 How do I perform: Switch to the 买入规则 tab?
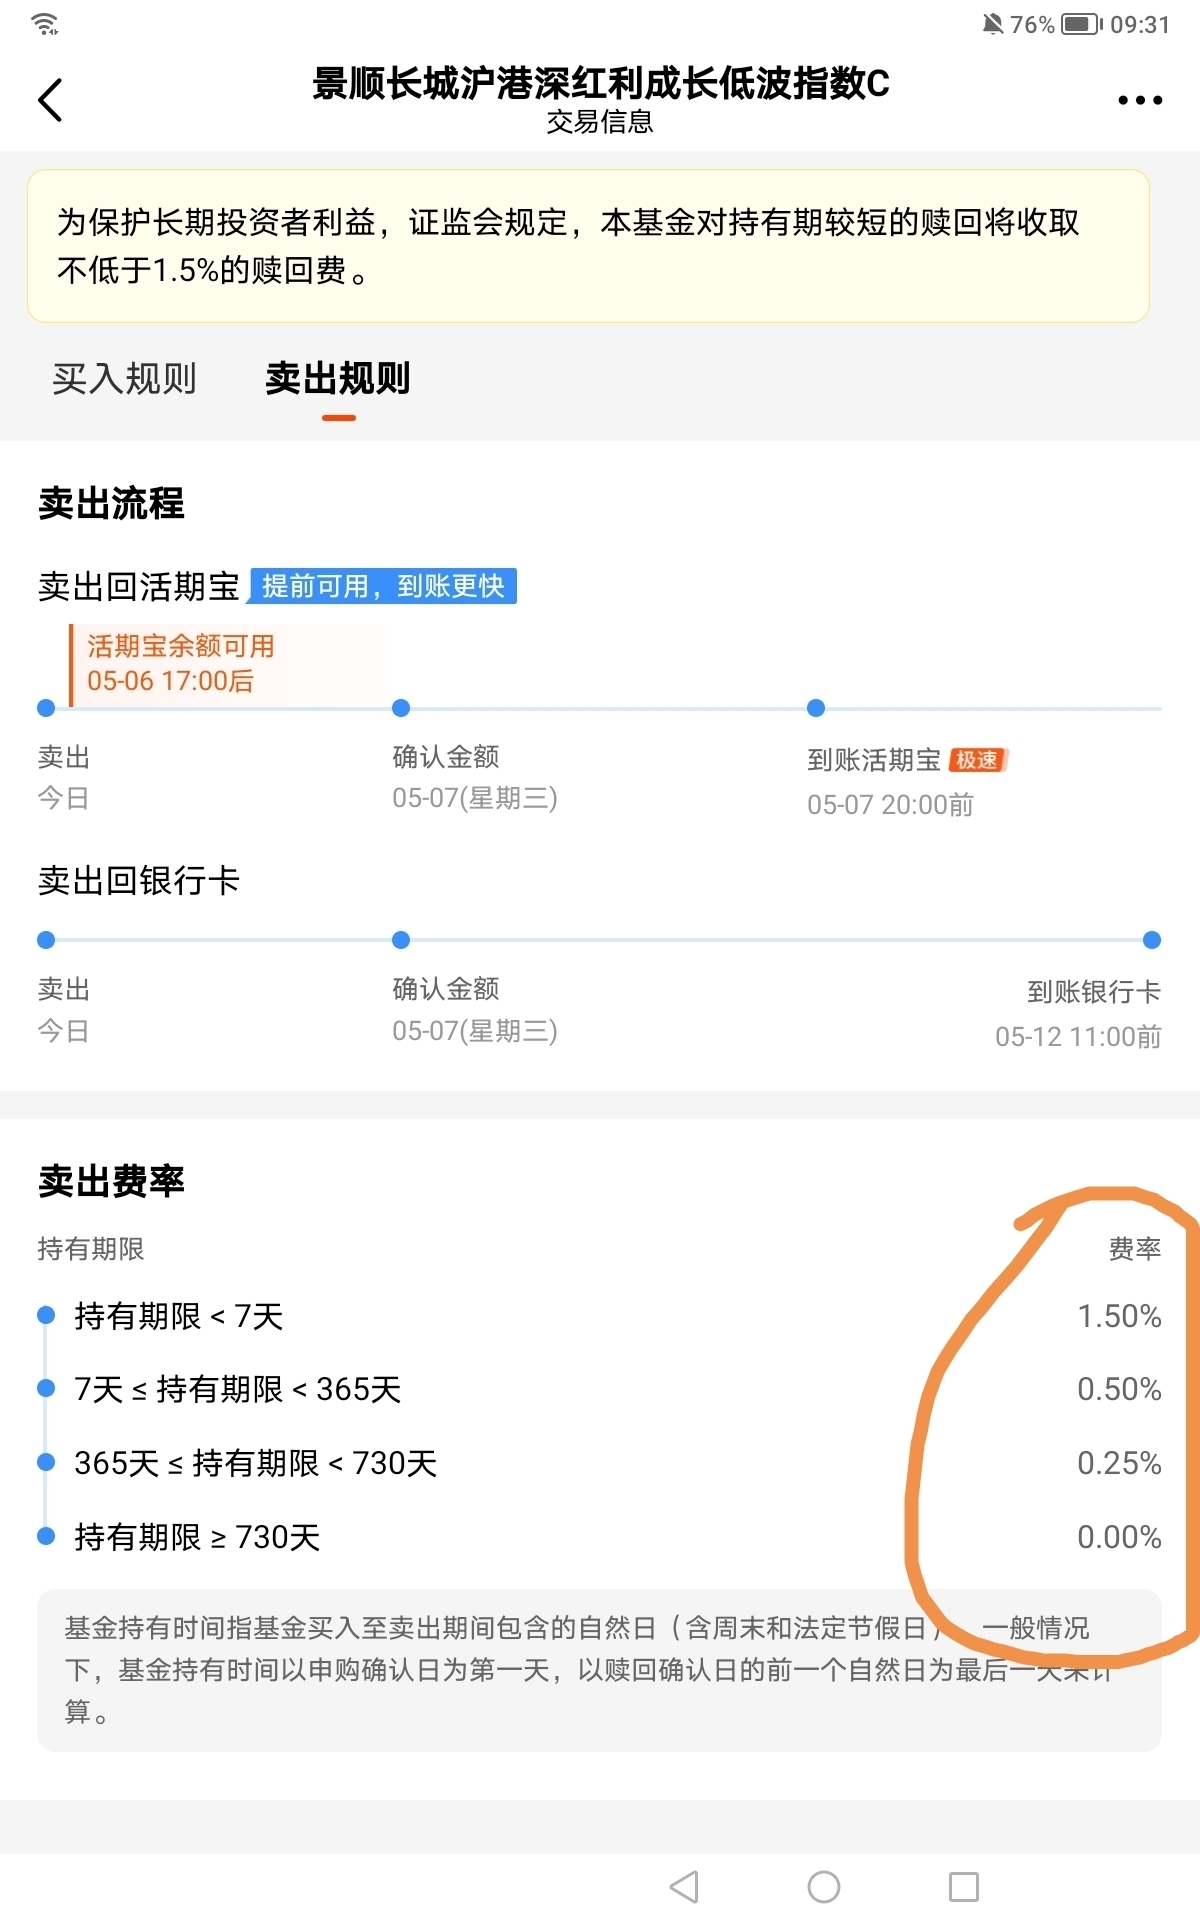(124, 379)
